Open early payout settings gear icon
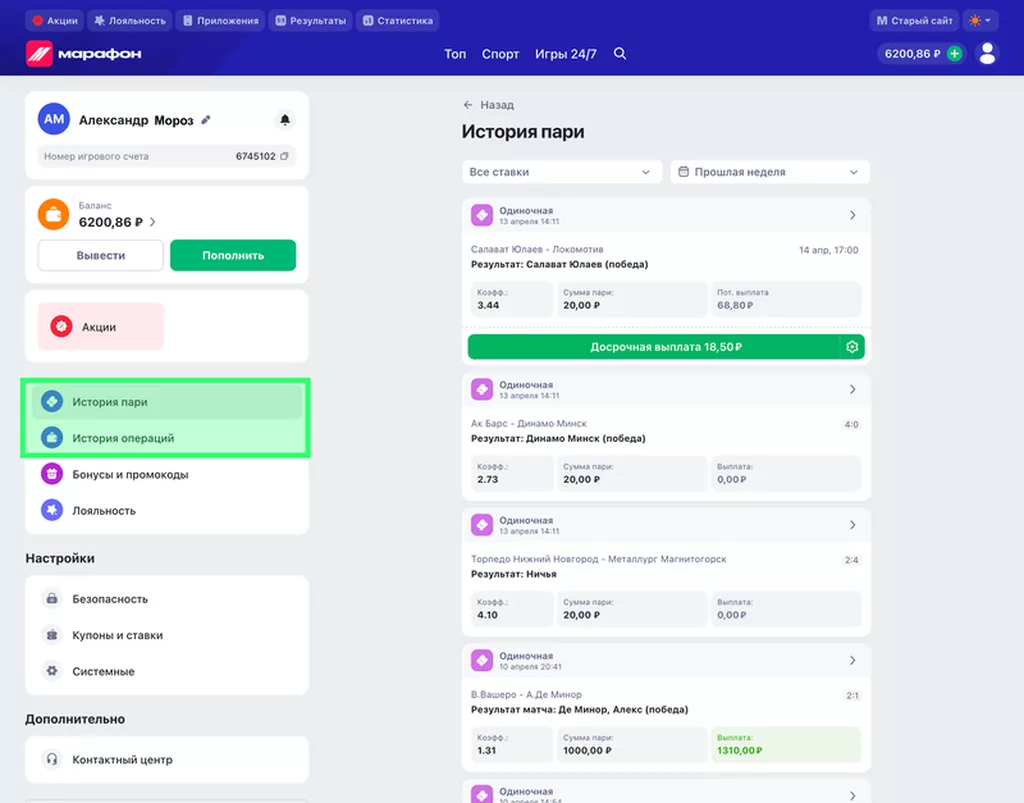The width and height of the screenshot is (1024, 803). [852, 347]
